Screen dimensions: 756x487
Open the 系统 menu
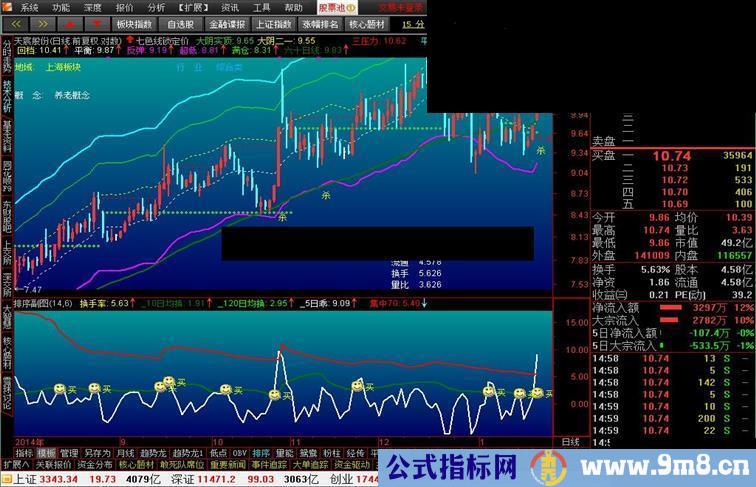click(29, 6)
